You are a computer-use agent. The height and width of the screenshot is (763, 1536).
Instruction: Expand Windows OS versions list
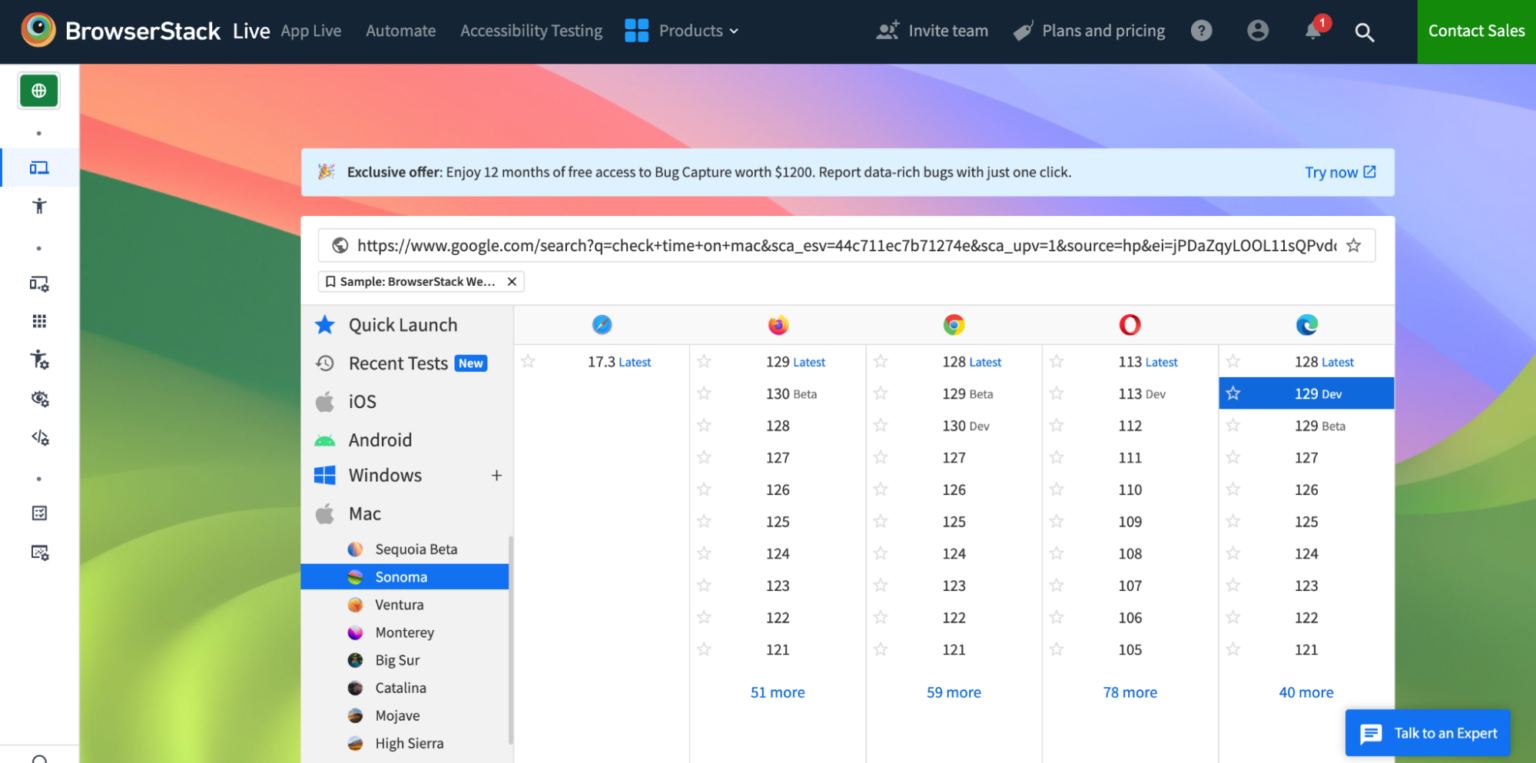497,475
